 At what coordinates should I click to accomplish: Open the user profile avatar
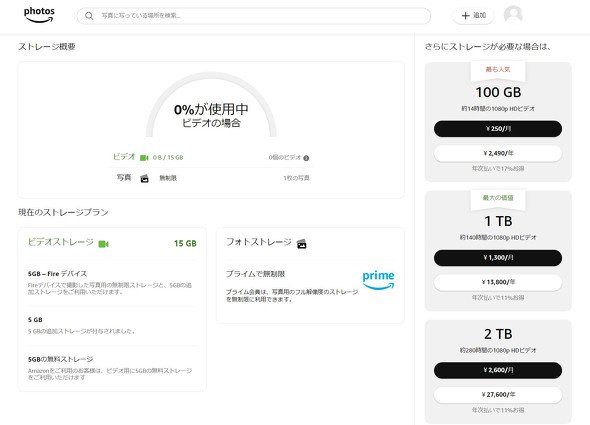coord(513,15)
